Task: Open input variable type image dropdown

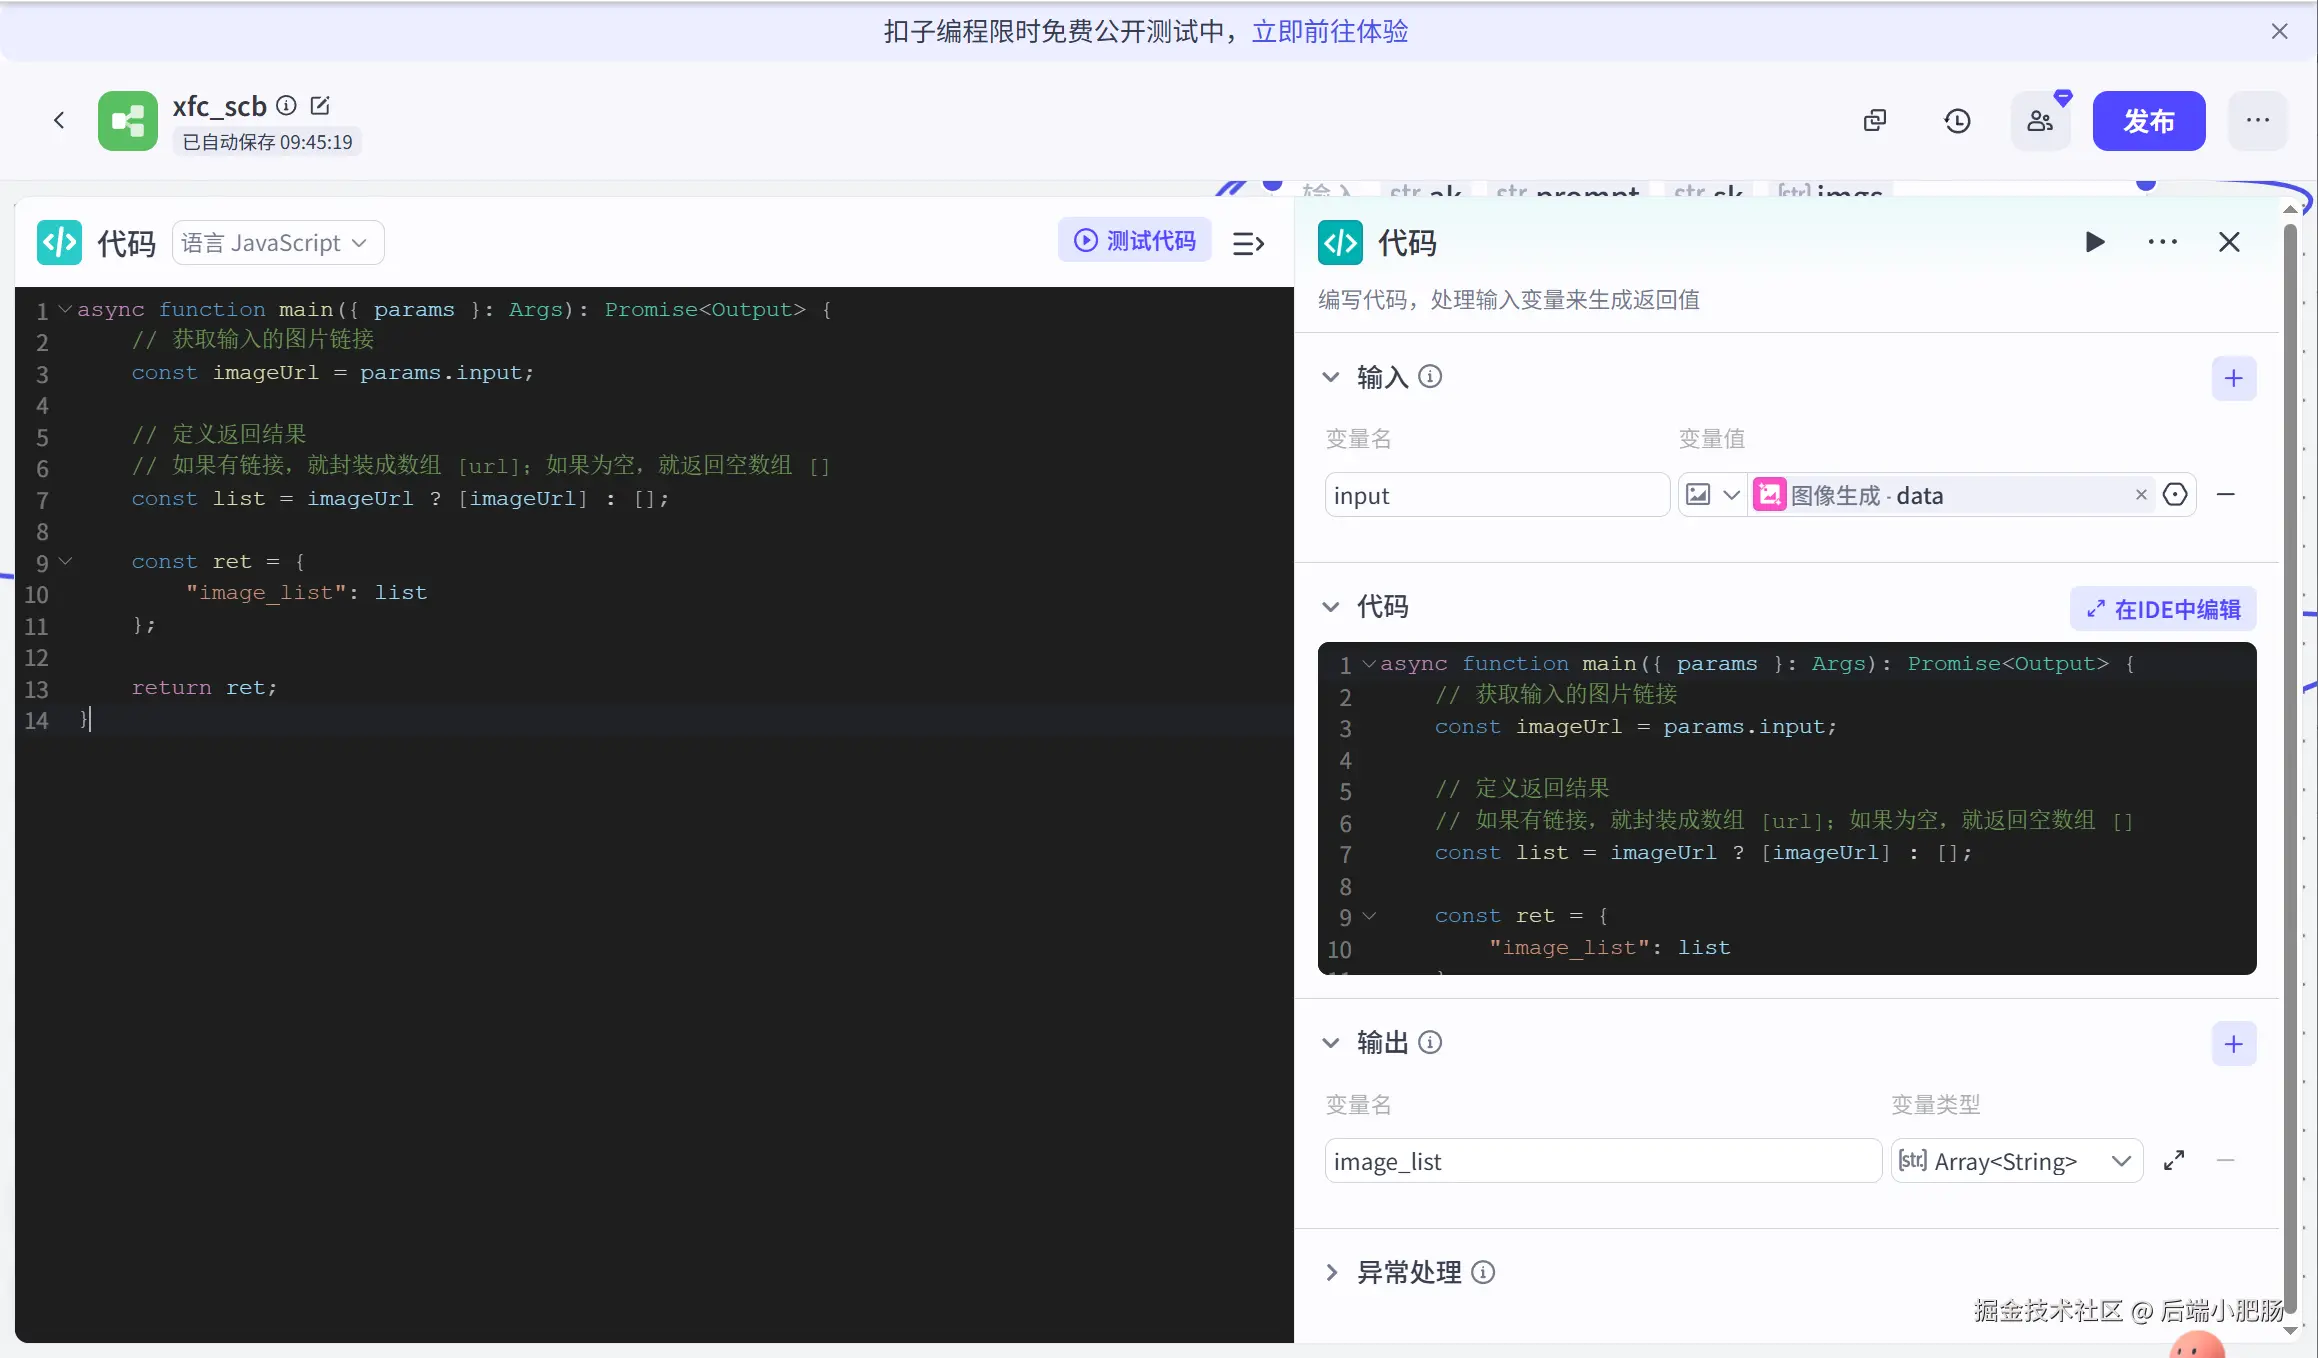Action: point(1712,495)
